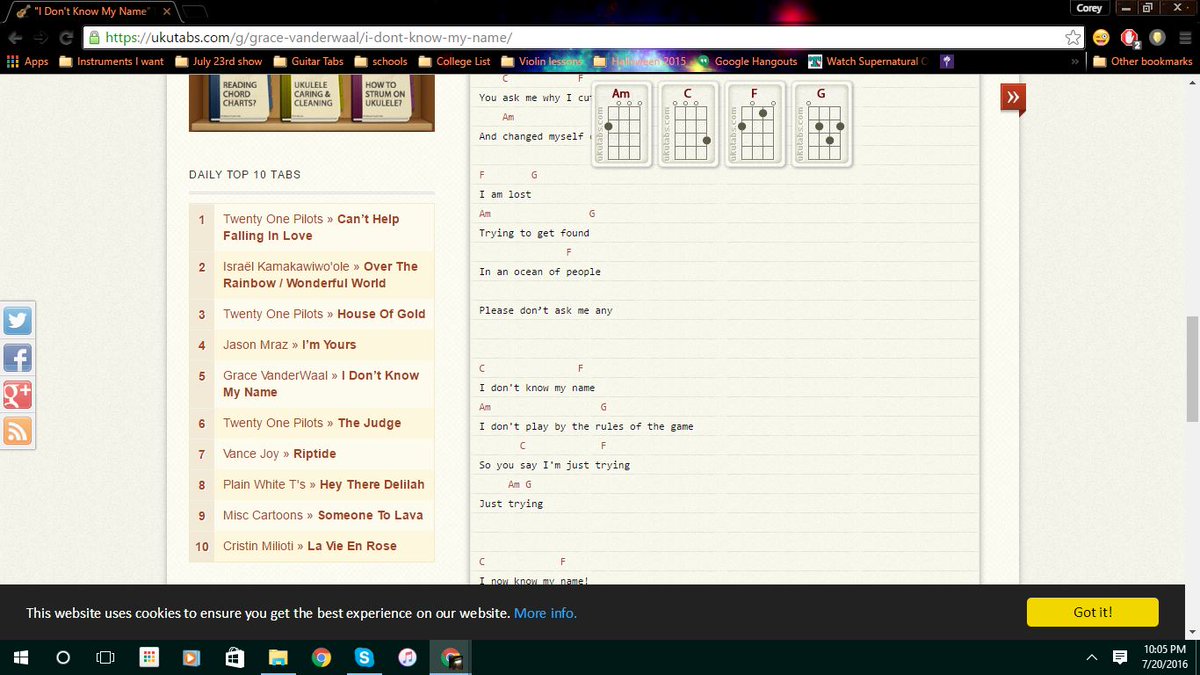
Task: Open the July 23rd show bookmark folder
Action: (219, 61)
